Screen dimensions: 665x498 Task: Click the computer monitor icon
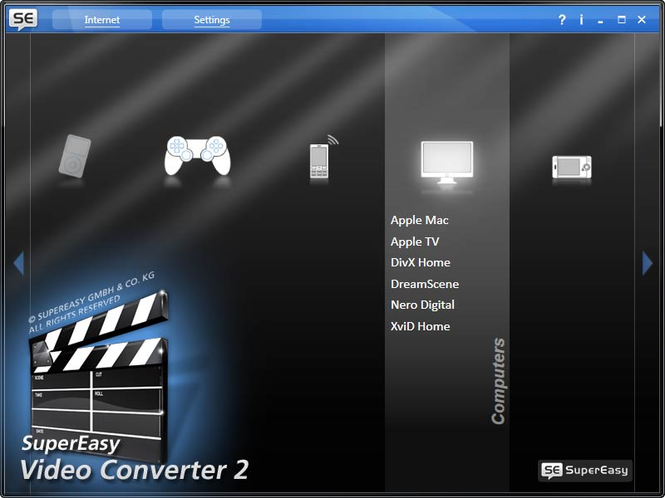click(x=447, y=162)
